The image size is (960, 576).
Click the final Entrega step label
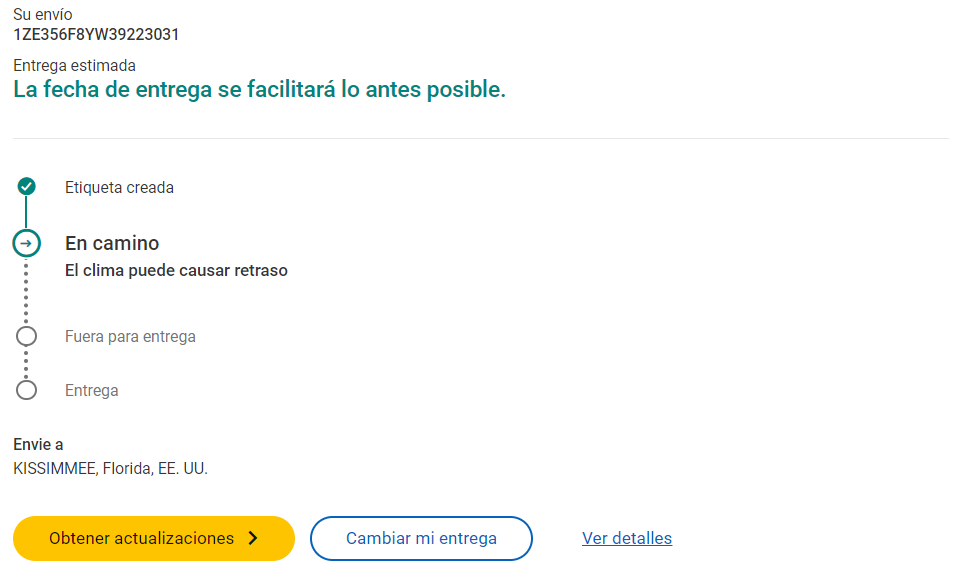pyautogui.click(x=92, y=391)
